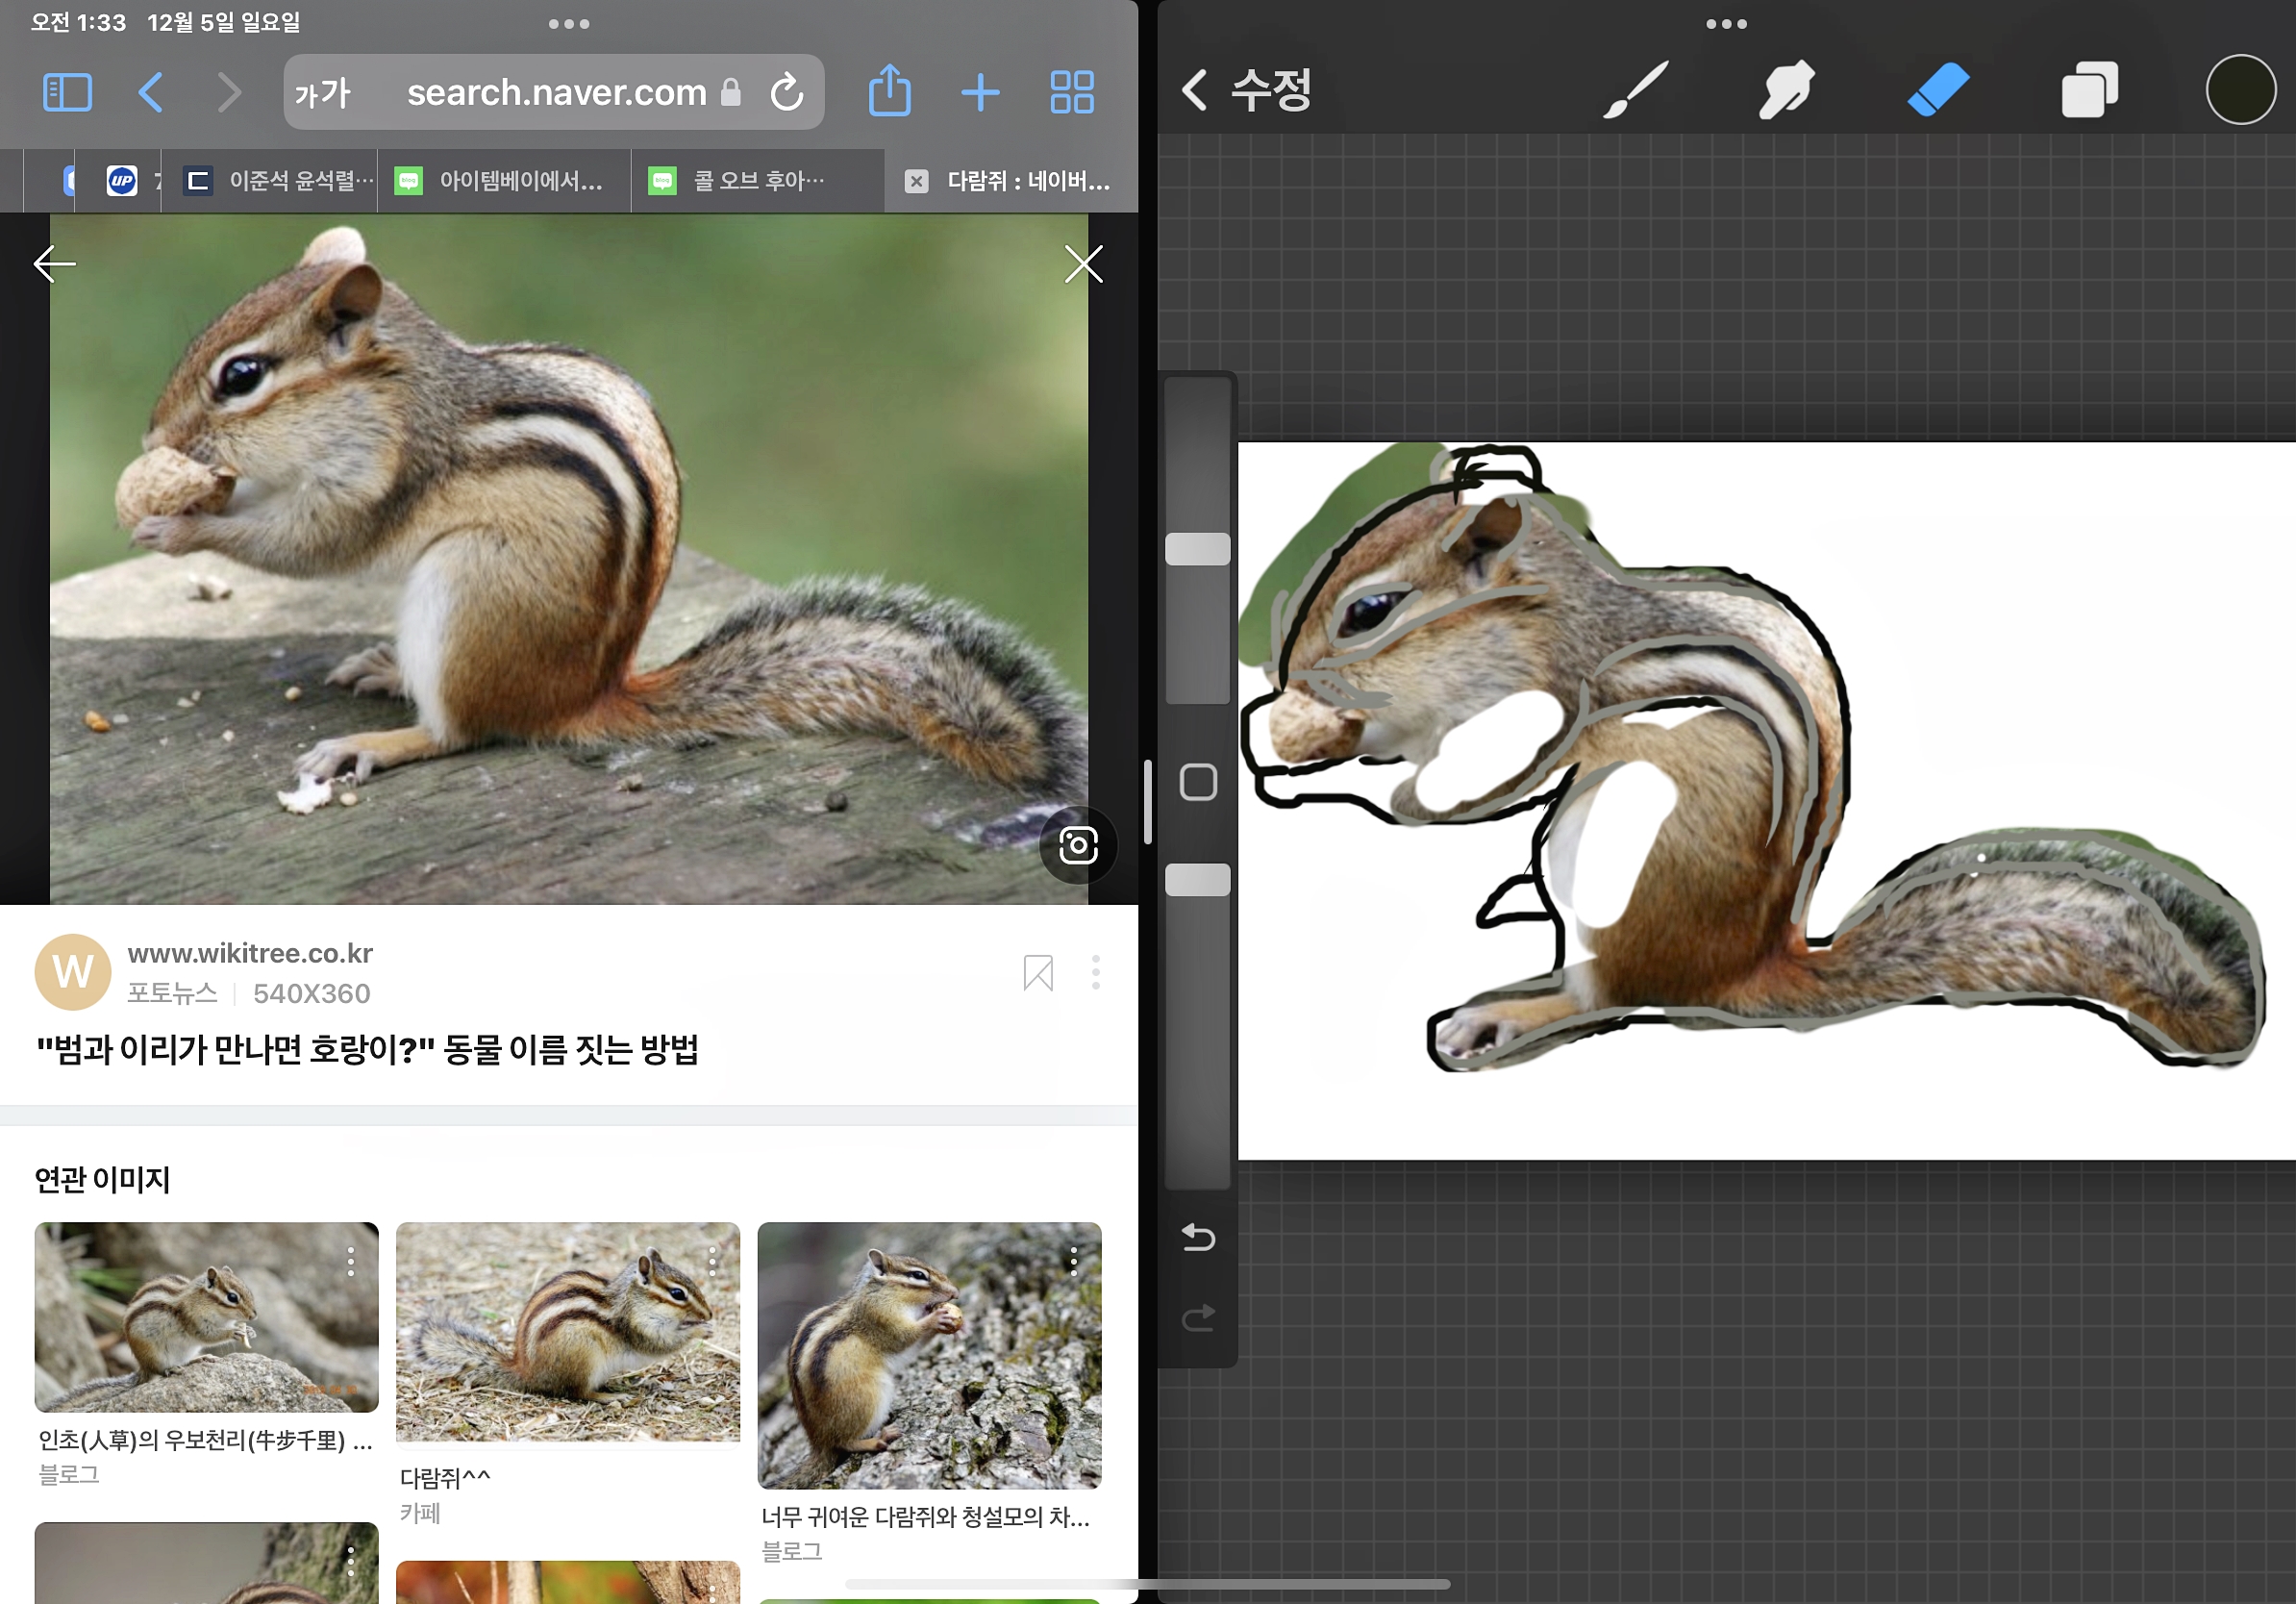Show Safari tab overview grid

pos(1072,92)
